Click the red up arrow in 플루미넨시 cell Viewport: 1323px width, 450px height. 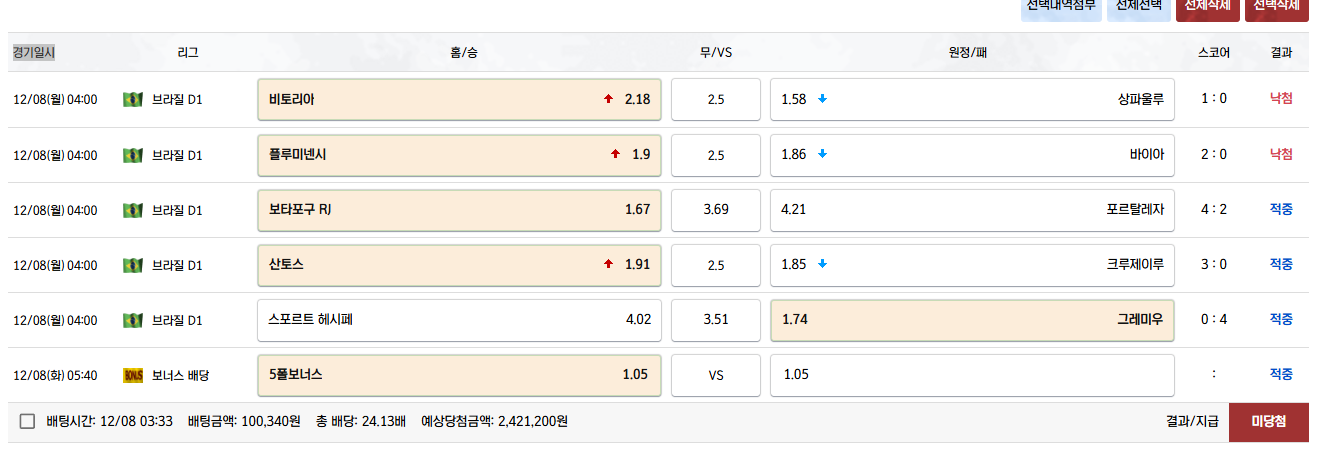coord(615,154)
